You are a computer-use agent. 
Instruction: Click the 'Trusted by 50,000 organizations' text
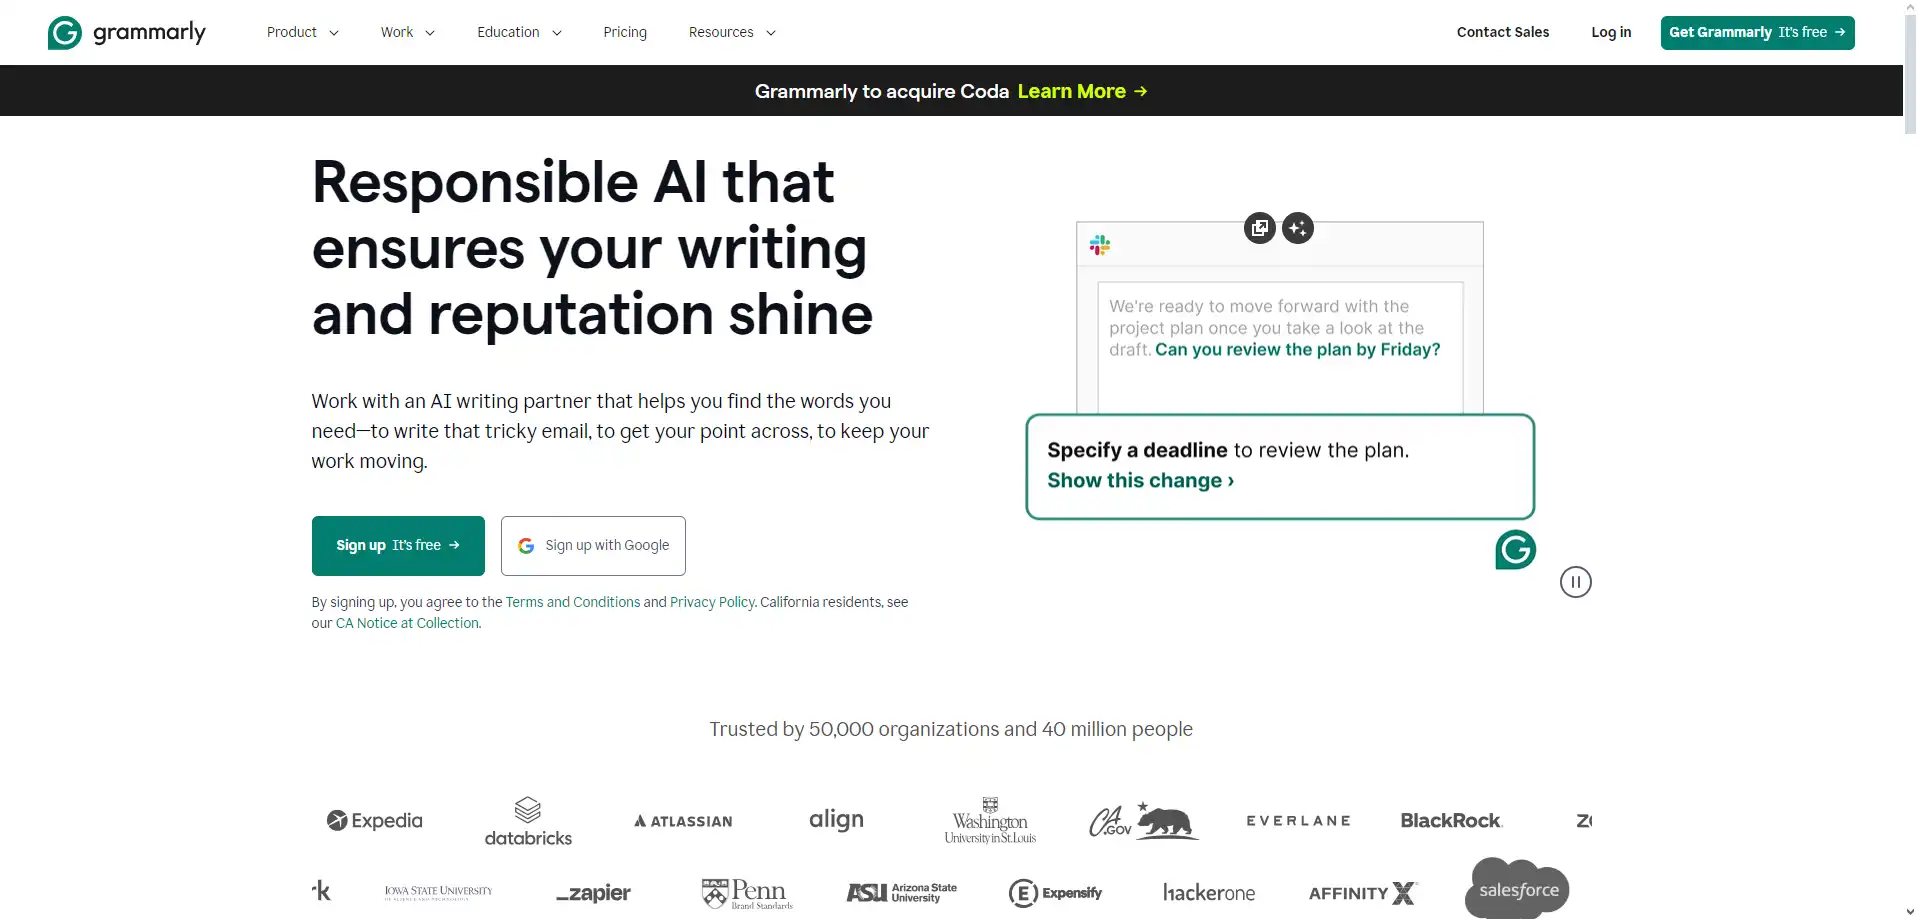coord(951,729)
